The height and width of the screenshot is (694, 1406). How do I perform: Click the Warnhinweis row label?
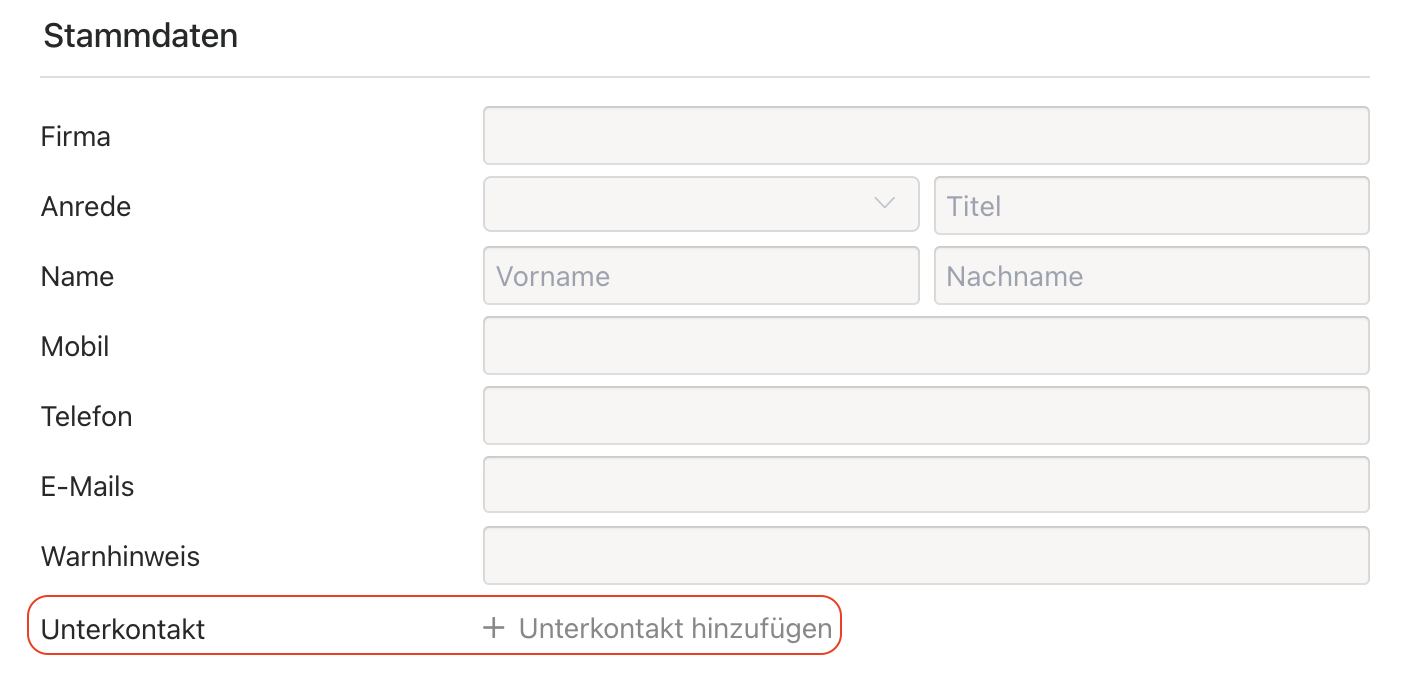click(120, 556)
